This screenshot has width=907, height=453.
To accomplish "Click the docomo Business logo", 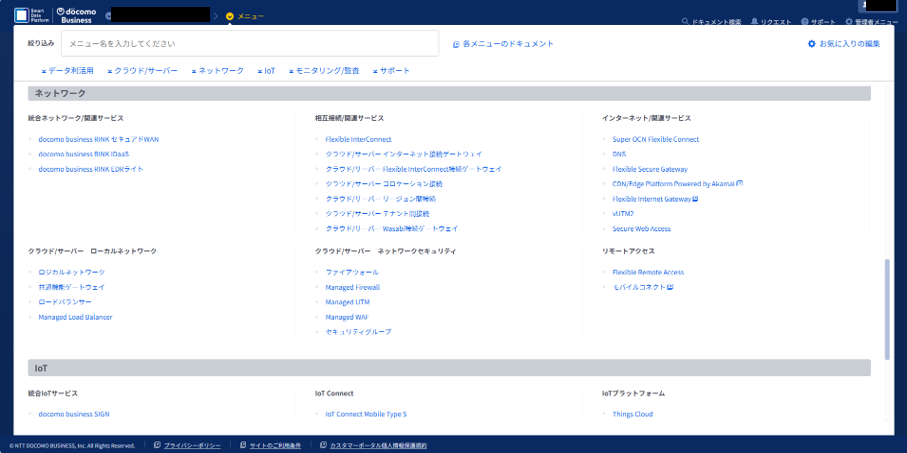I will 76,16.
